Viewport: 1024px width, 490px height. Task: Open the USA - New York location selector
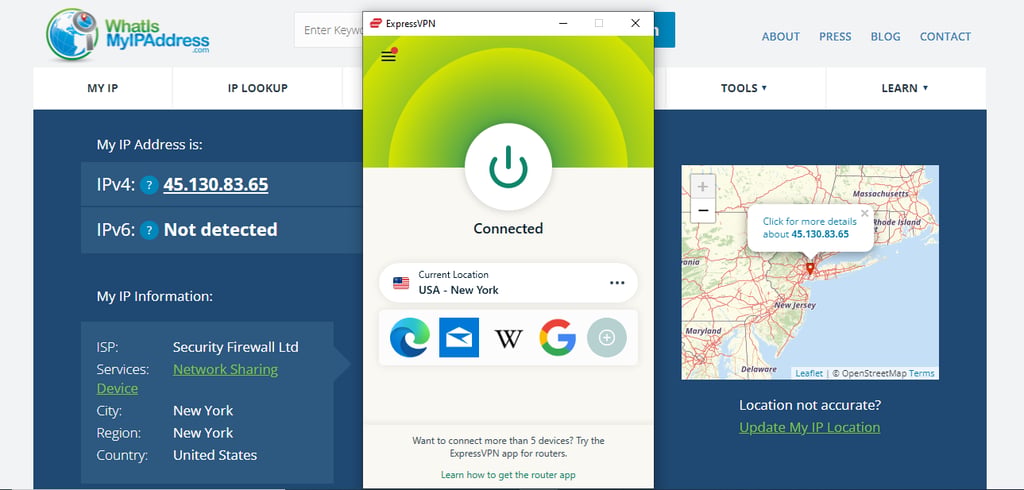(x=508, y=283)
